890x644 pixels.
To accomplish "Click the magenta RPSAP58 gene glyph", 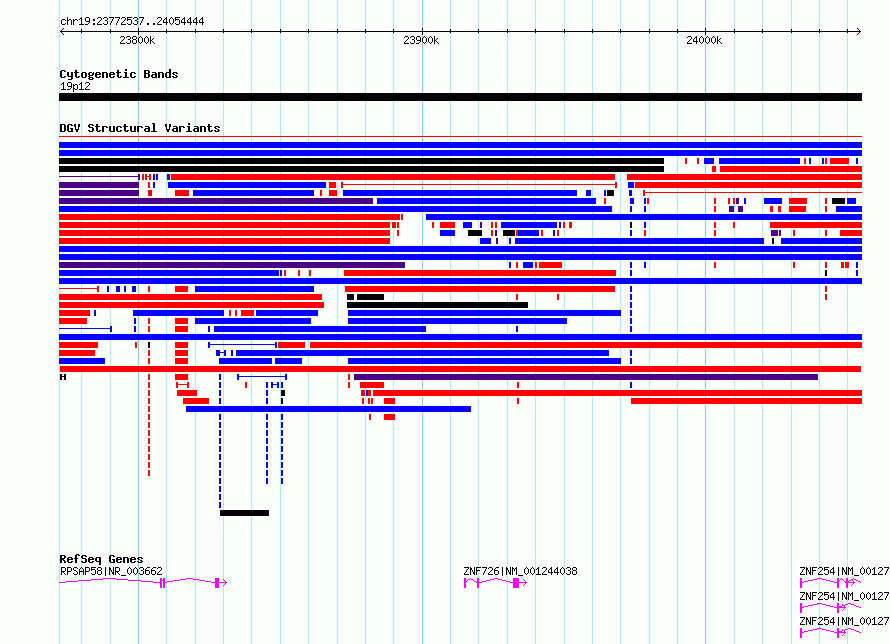I will (x=143, y=582).
